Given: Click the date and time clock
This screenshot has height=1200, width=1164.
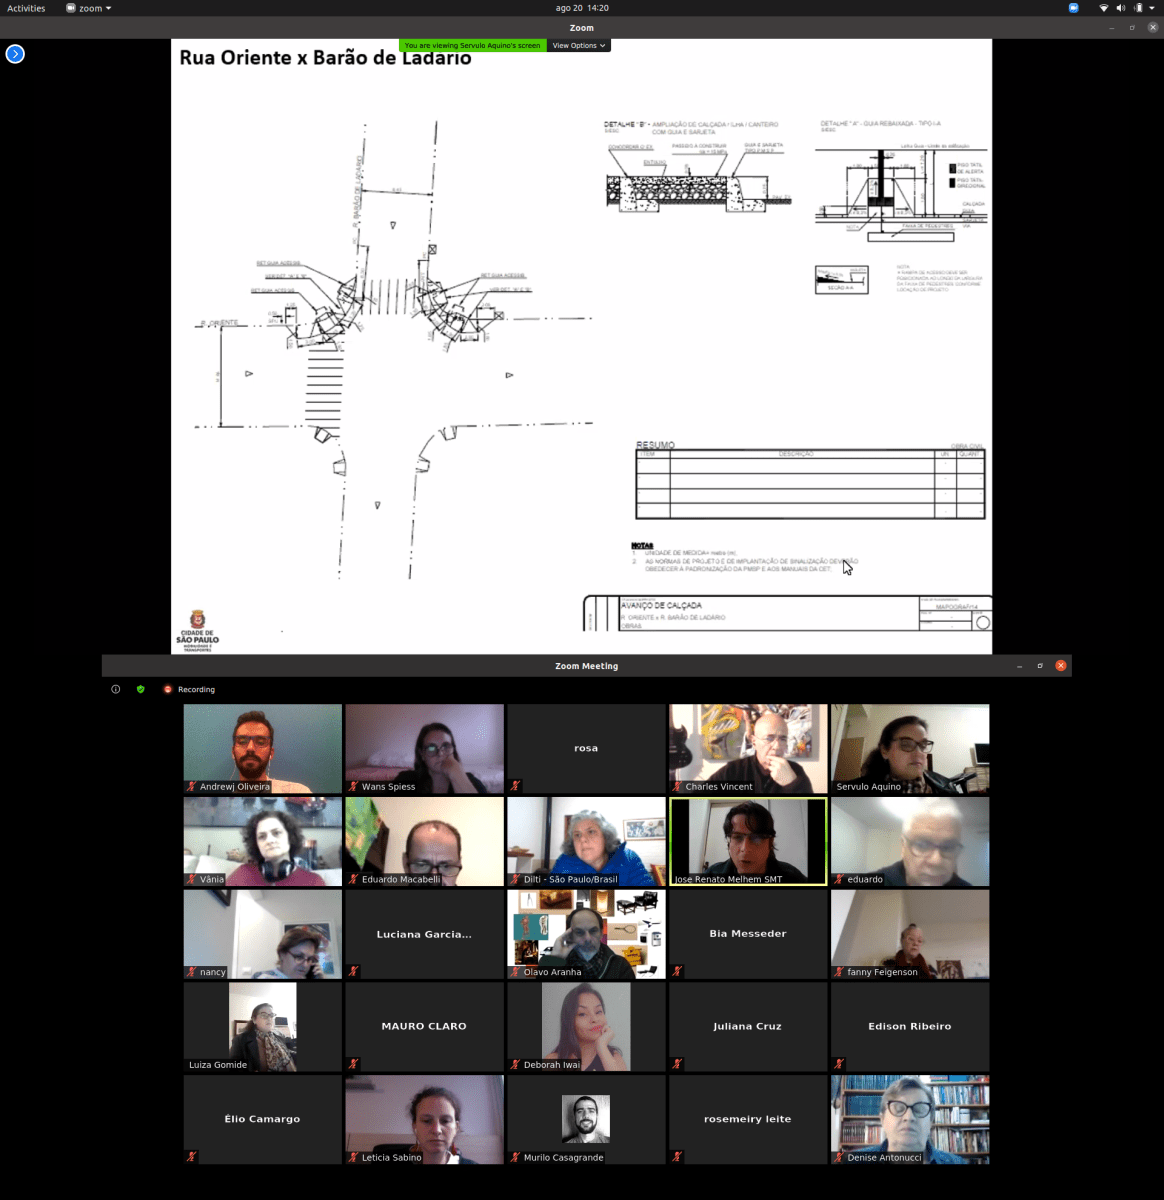Looking at the screenshot, I should click(582, 8).
